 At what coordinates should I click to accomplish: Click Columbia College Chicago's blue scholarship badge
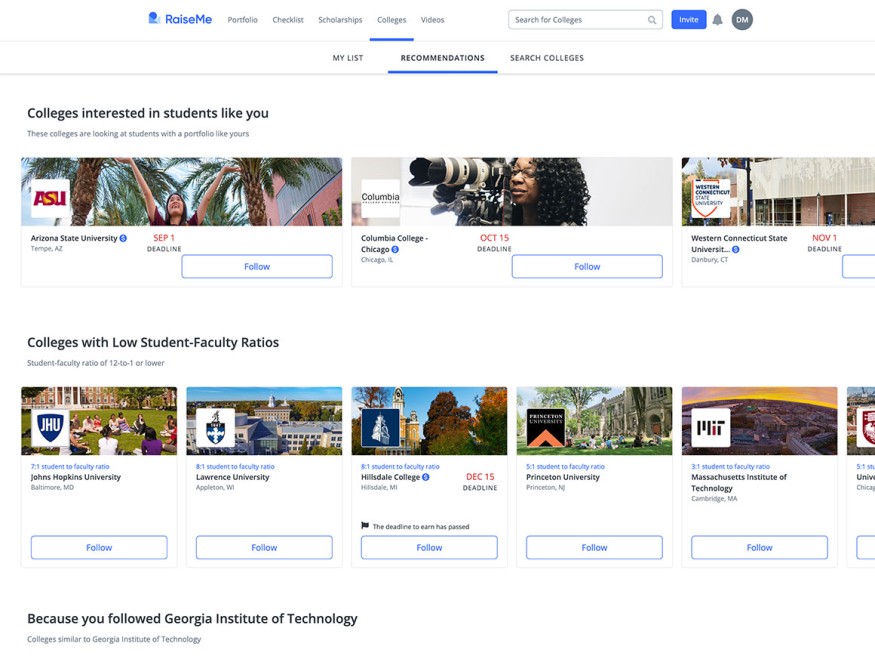point(395,249)
